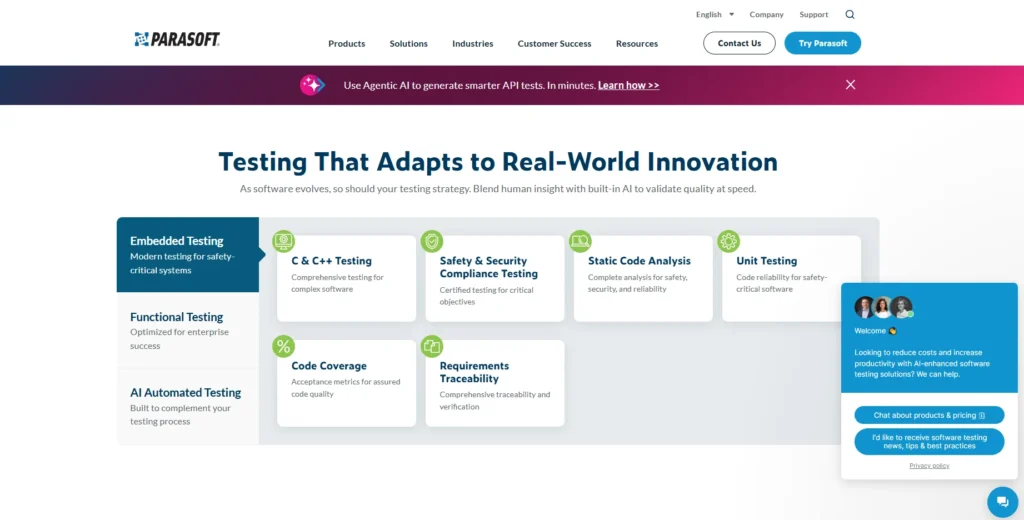
Task: Open the Industries menu
Action: (x=473, y=44)
